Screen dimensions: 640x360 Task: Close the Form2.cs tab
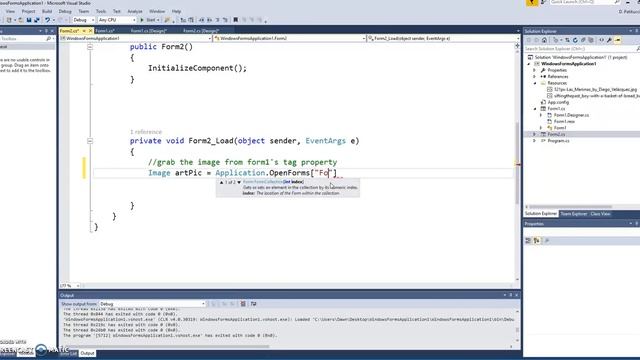pyautogui.click(x=90, y=31)
